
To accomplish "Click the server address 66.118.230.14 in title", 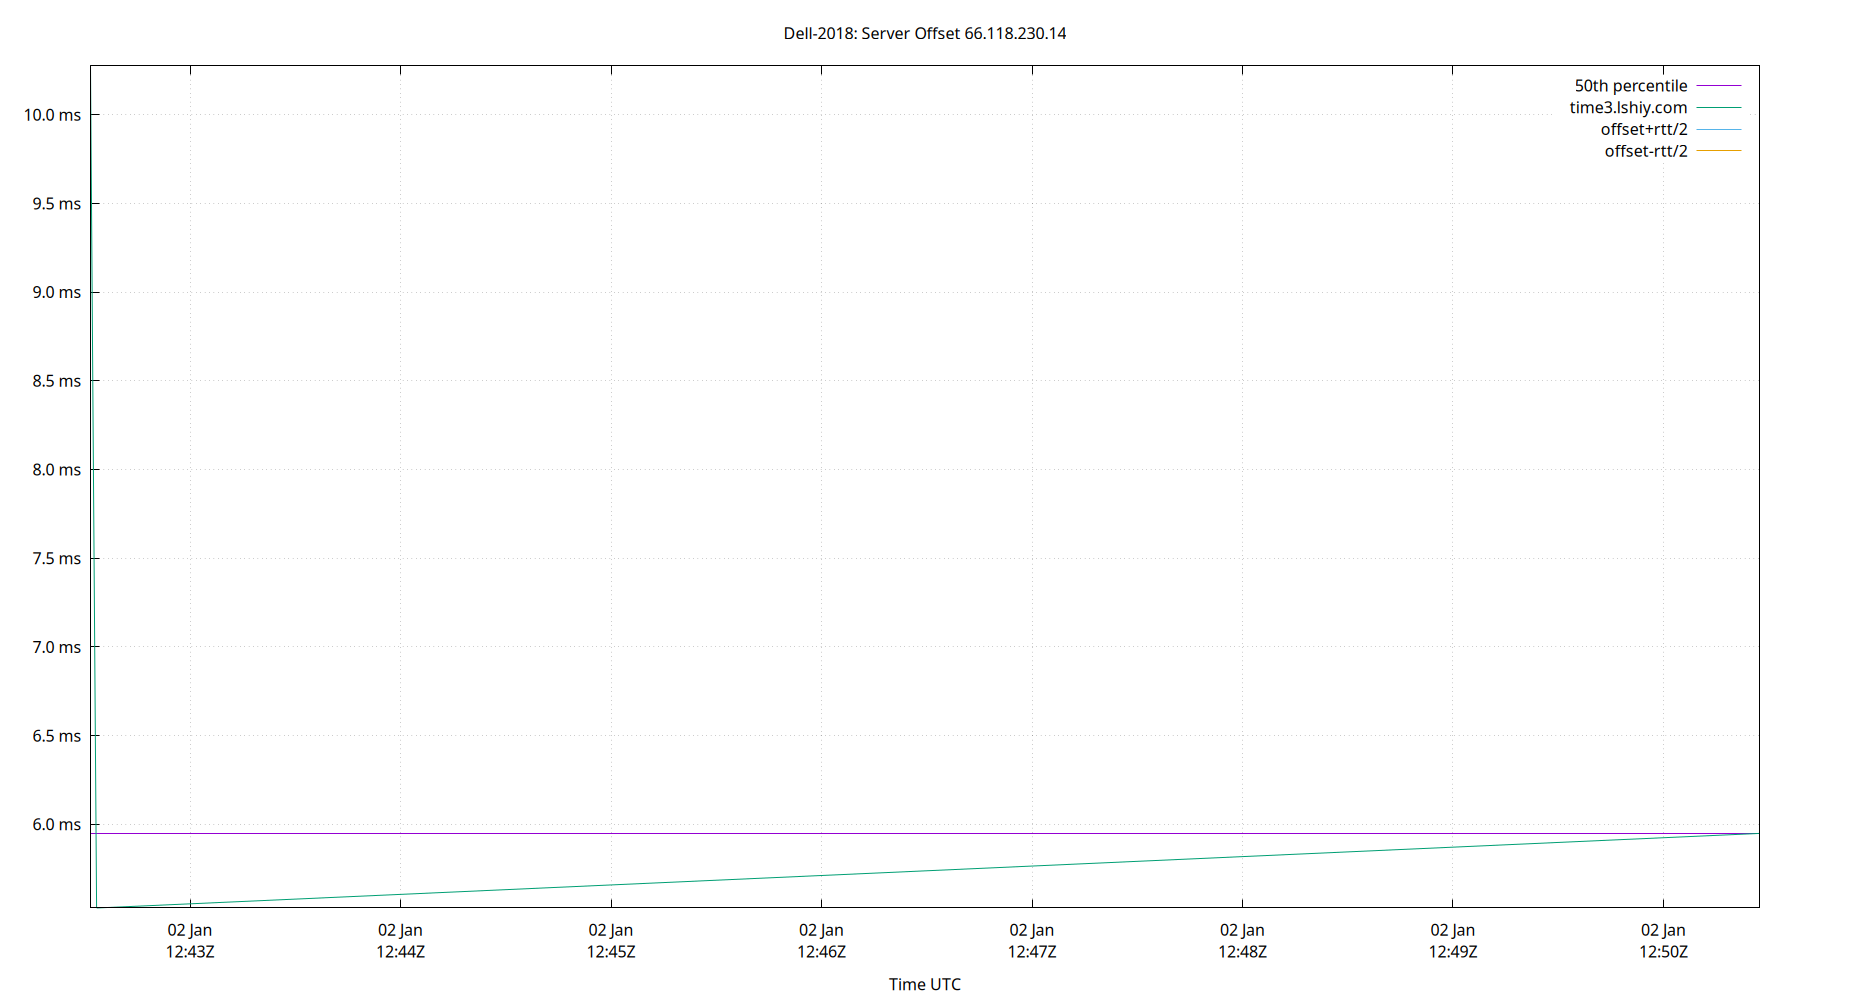I will pyautogui.click(x=1015, y=33).
